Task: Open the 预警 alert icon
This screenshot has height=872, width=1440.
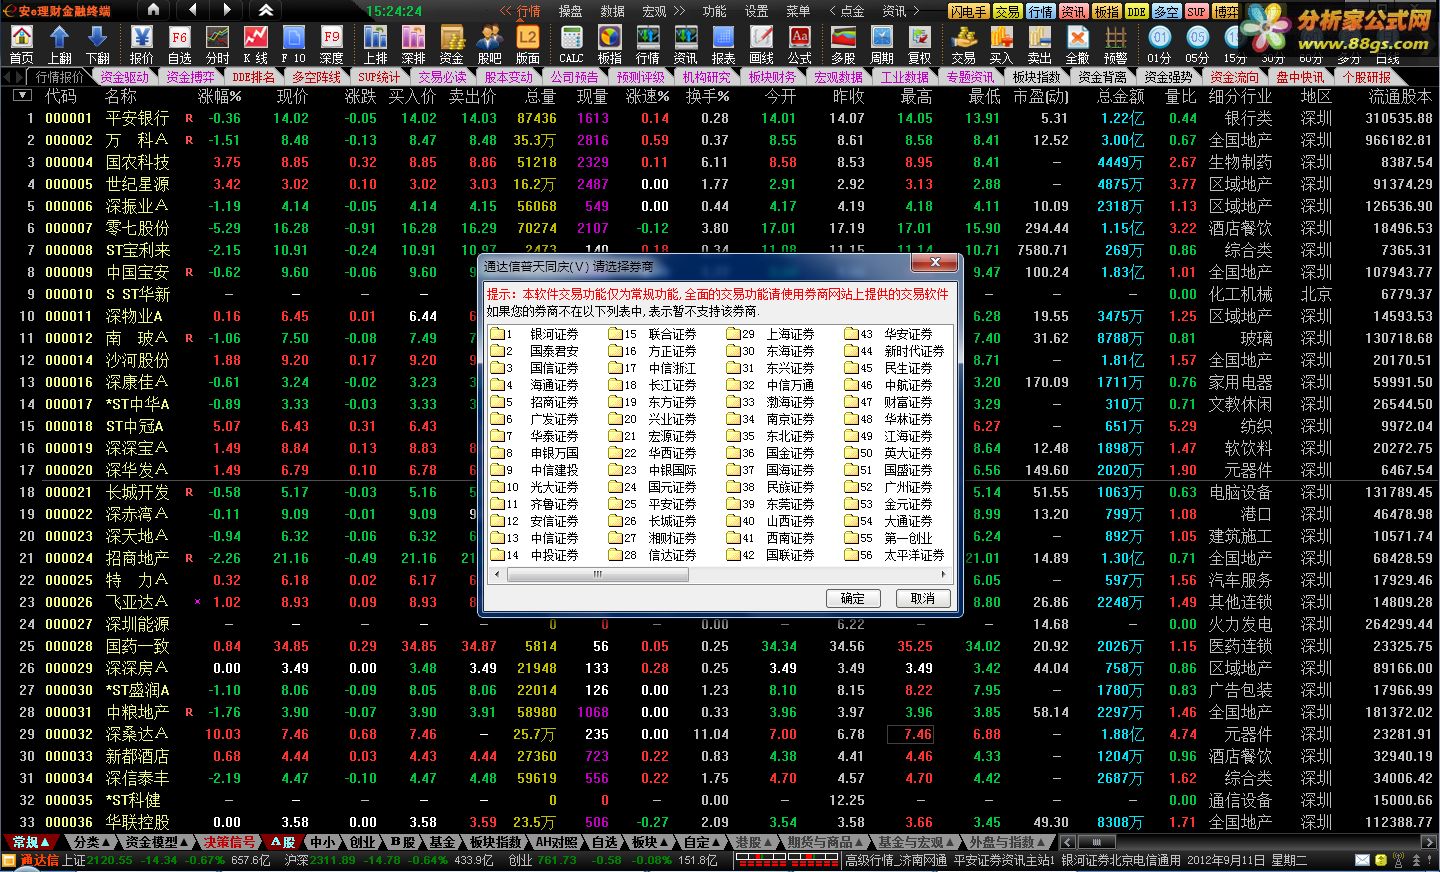Action: pyautogui.click(x=1115, y=45)
